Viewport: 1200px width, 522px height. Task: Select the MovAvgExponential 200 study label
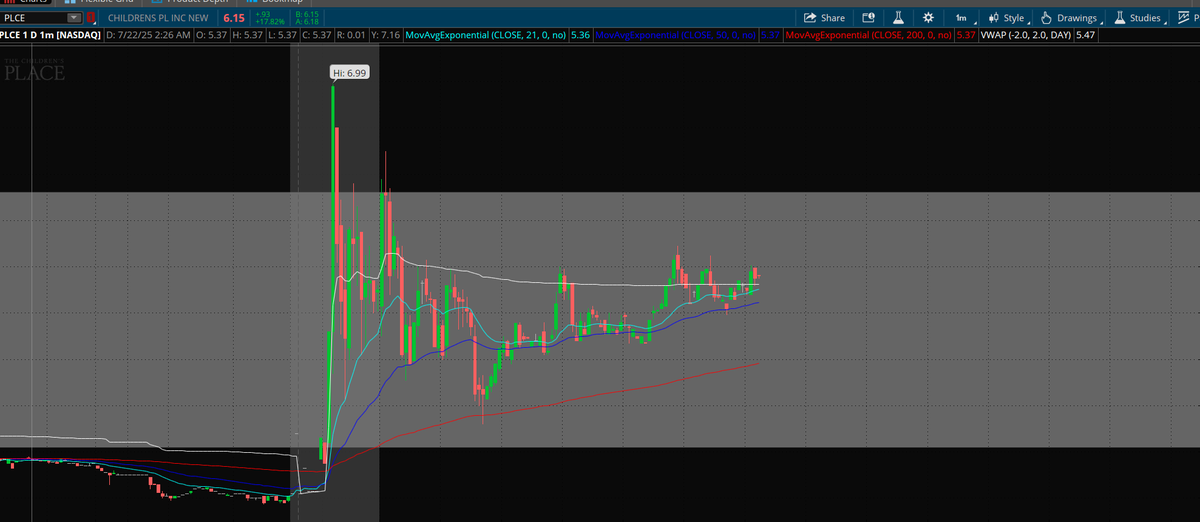[869, 35]
